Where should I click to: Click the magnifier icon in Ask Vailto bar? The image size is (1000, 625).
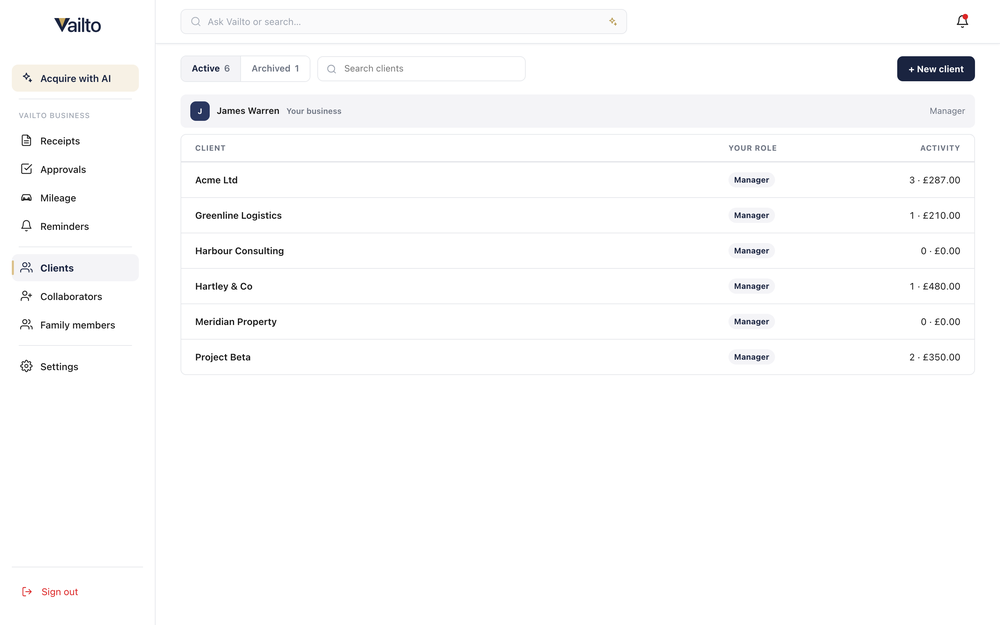(x=196, y=22)
